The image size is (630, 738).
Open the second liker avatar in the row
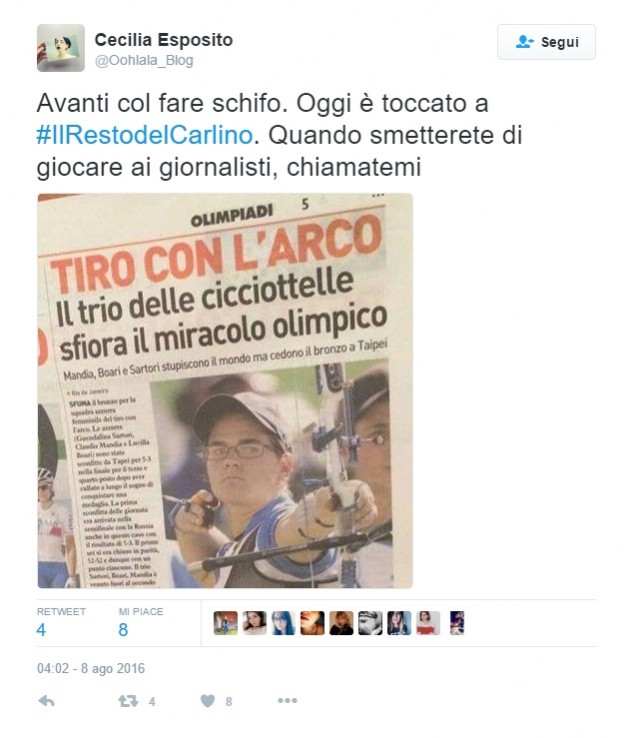coord(255,623)
